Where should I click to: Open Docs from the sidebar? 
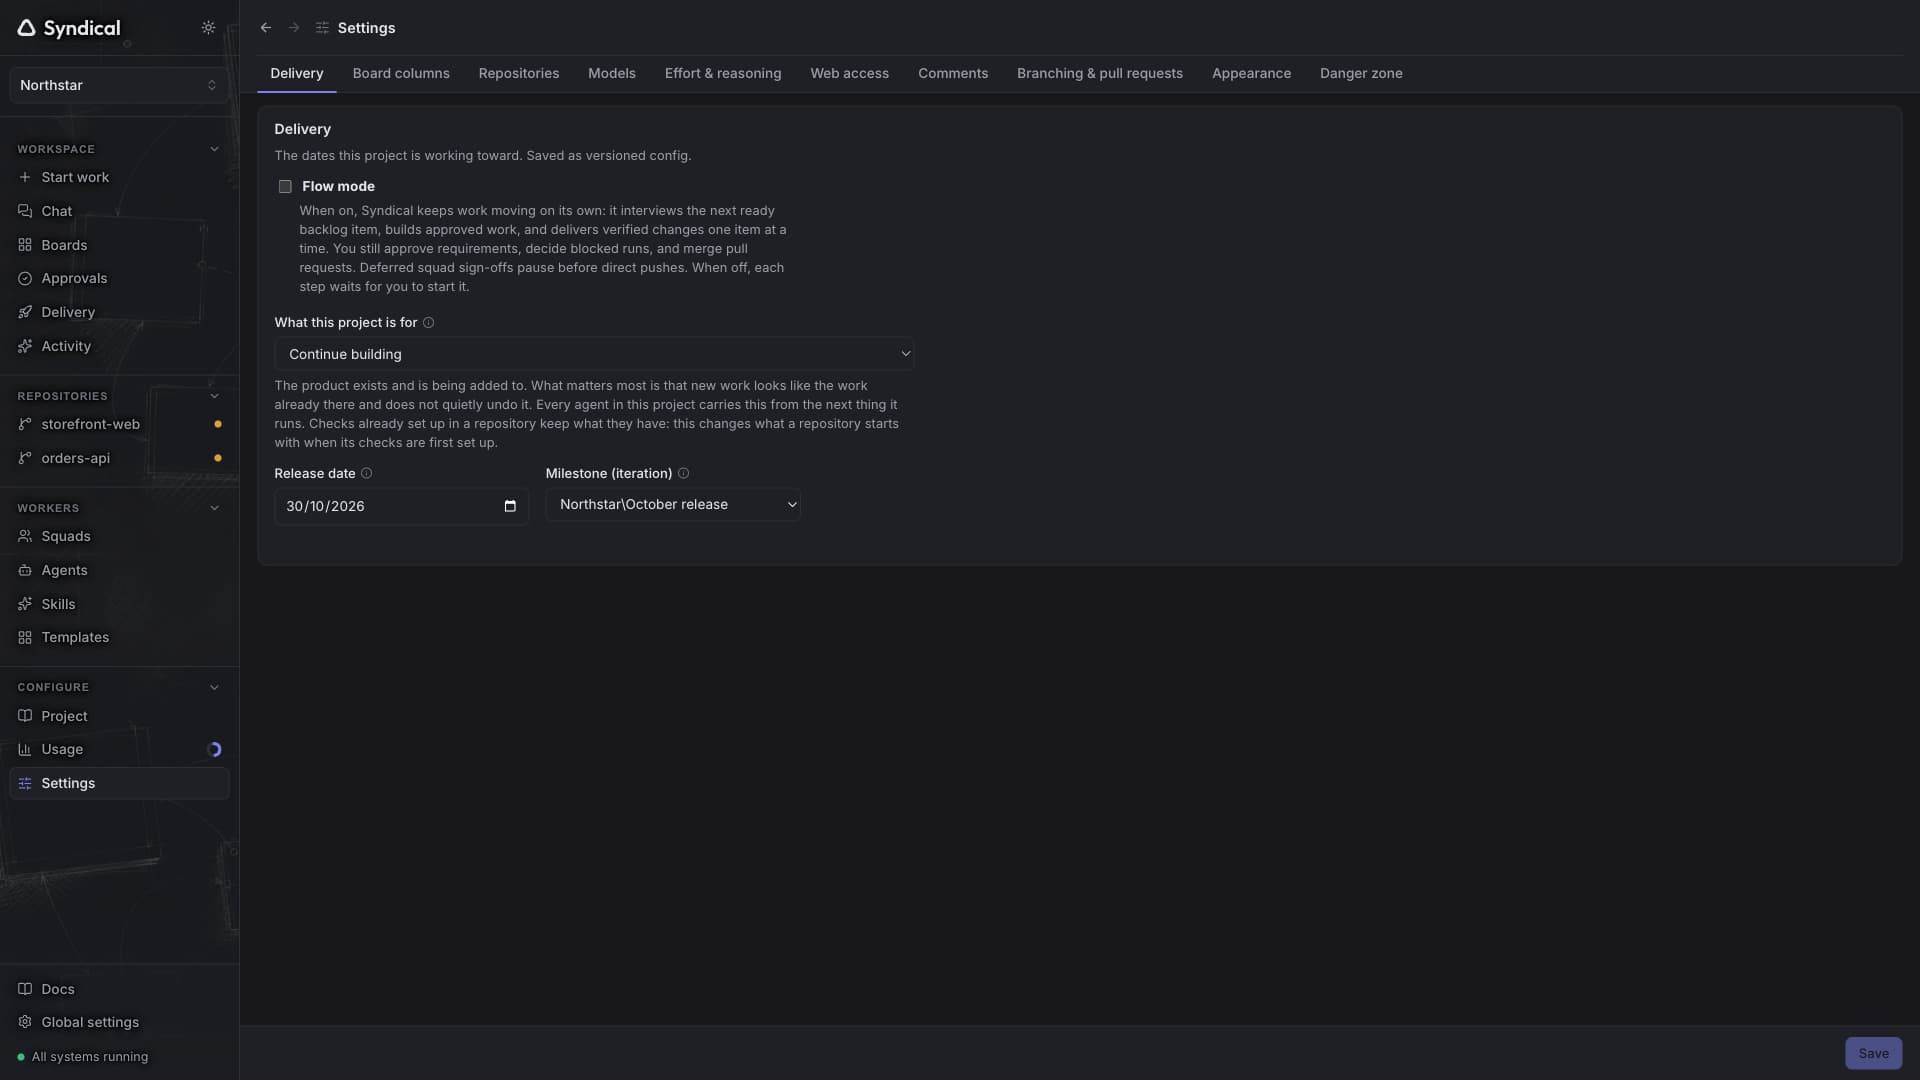pyautogui.click(x=119, y=989)
